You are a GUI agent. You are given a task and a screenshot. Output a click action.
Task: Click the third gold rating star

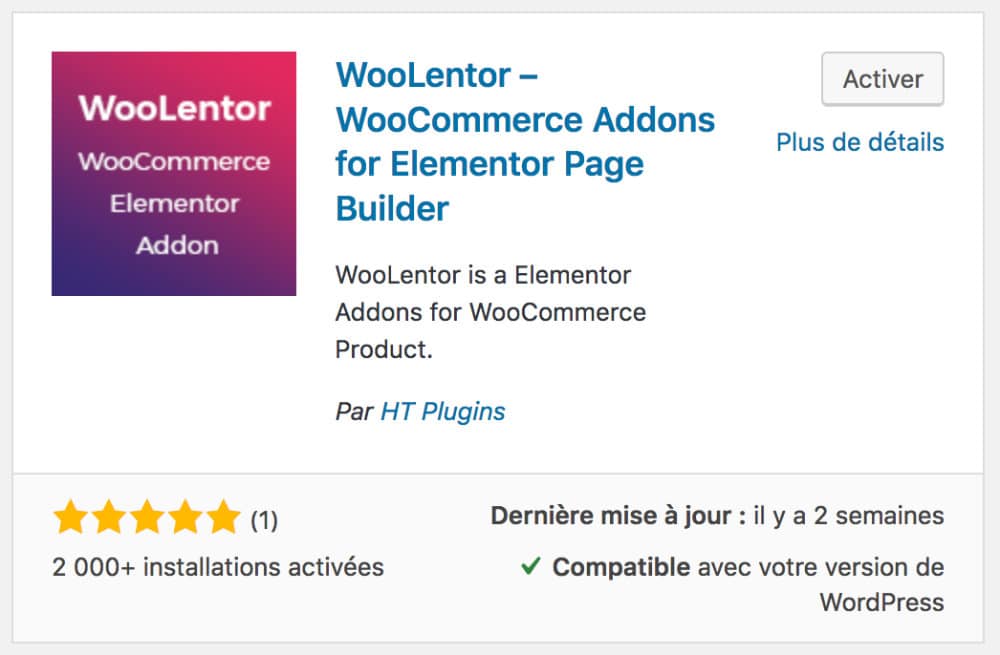click(x=148, y=517)
